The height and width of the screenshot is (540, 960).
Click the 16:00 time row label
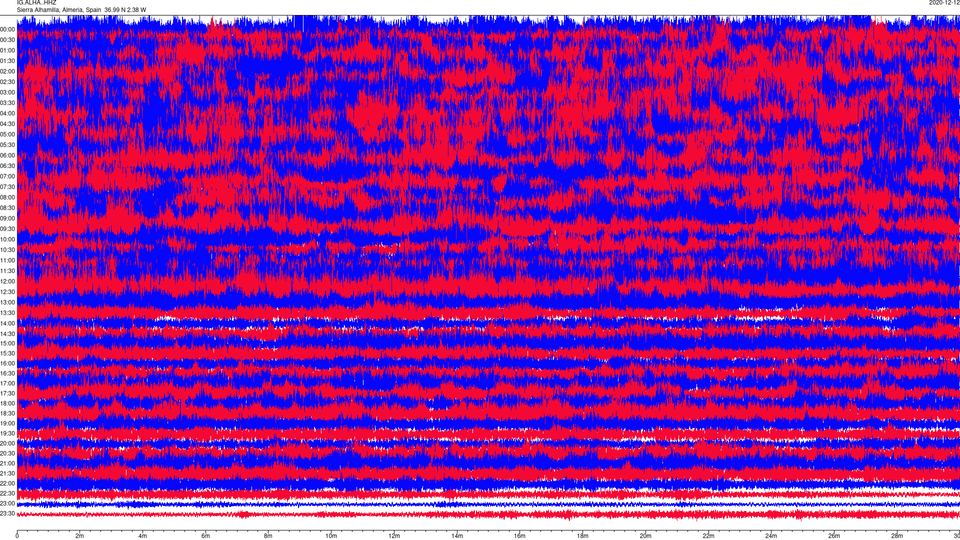[7, 364]
